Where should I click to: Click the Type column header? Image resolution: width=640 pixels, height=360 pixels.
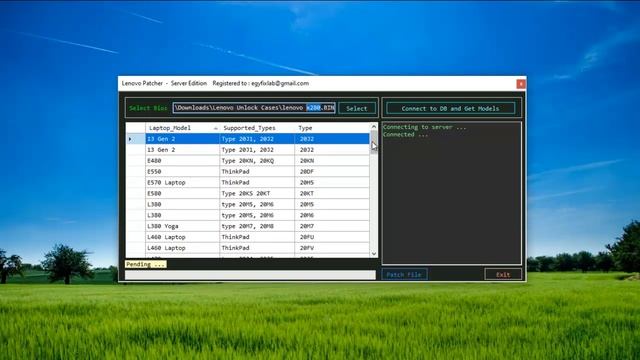(x=332, y=128)
